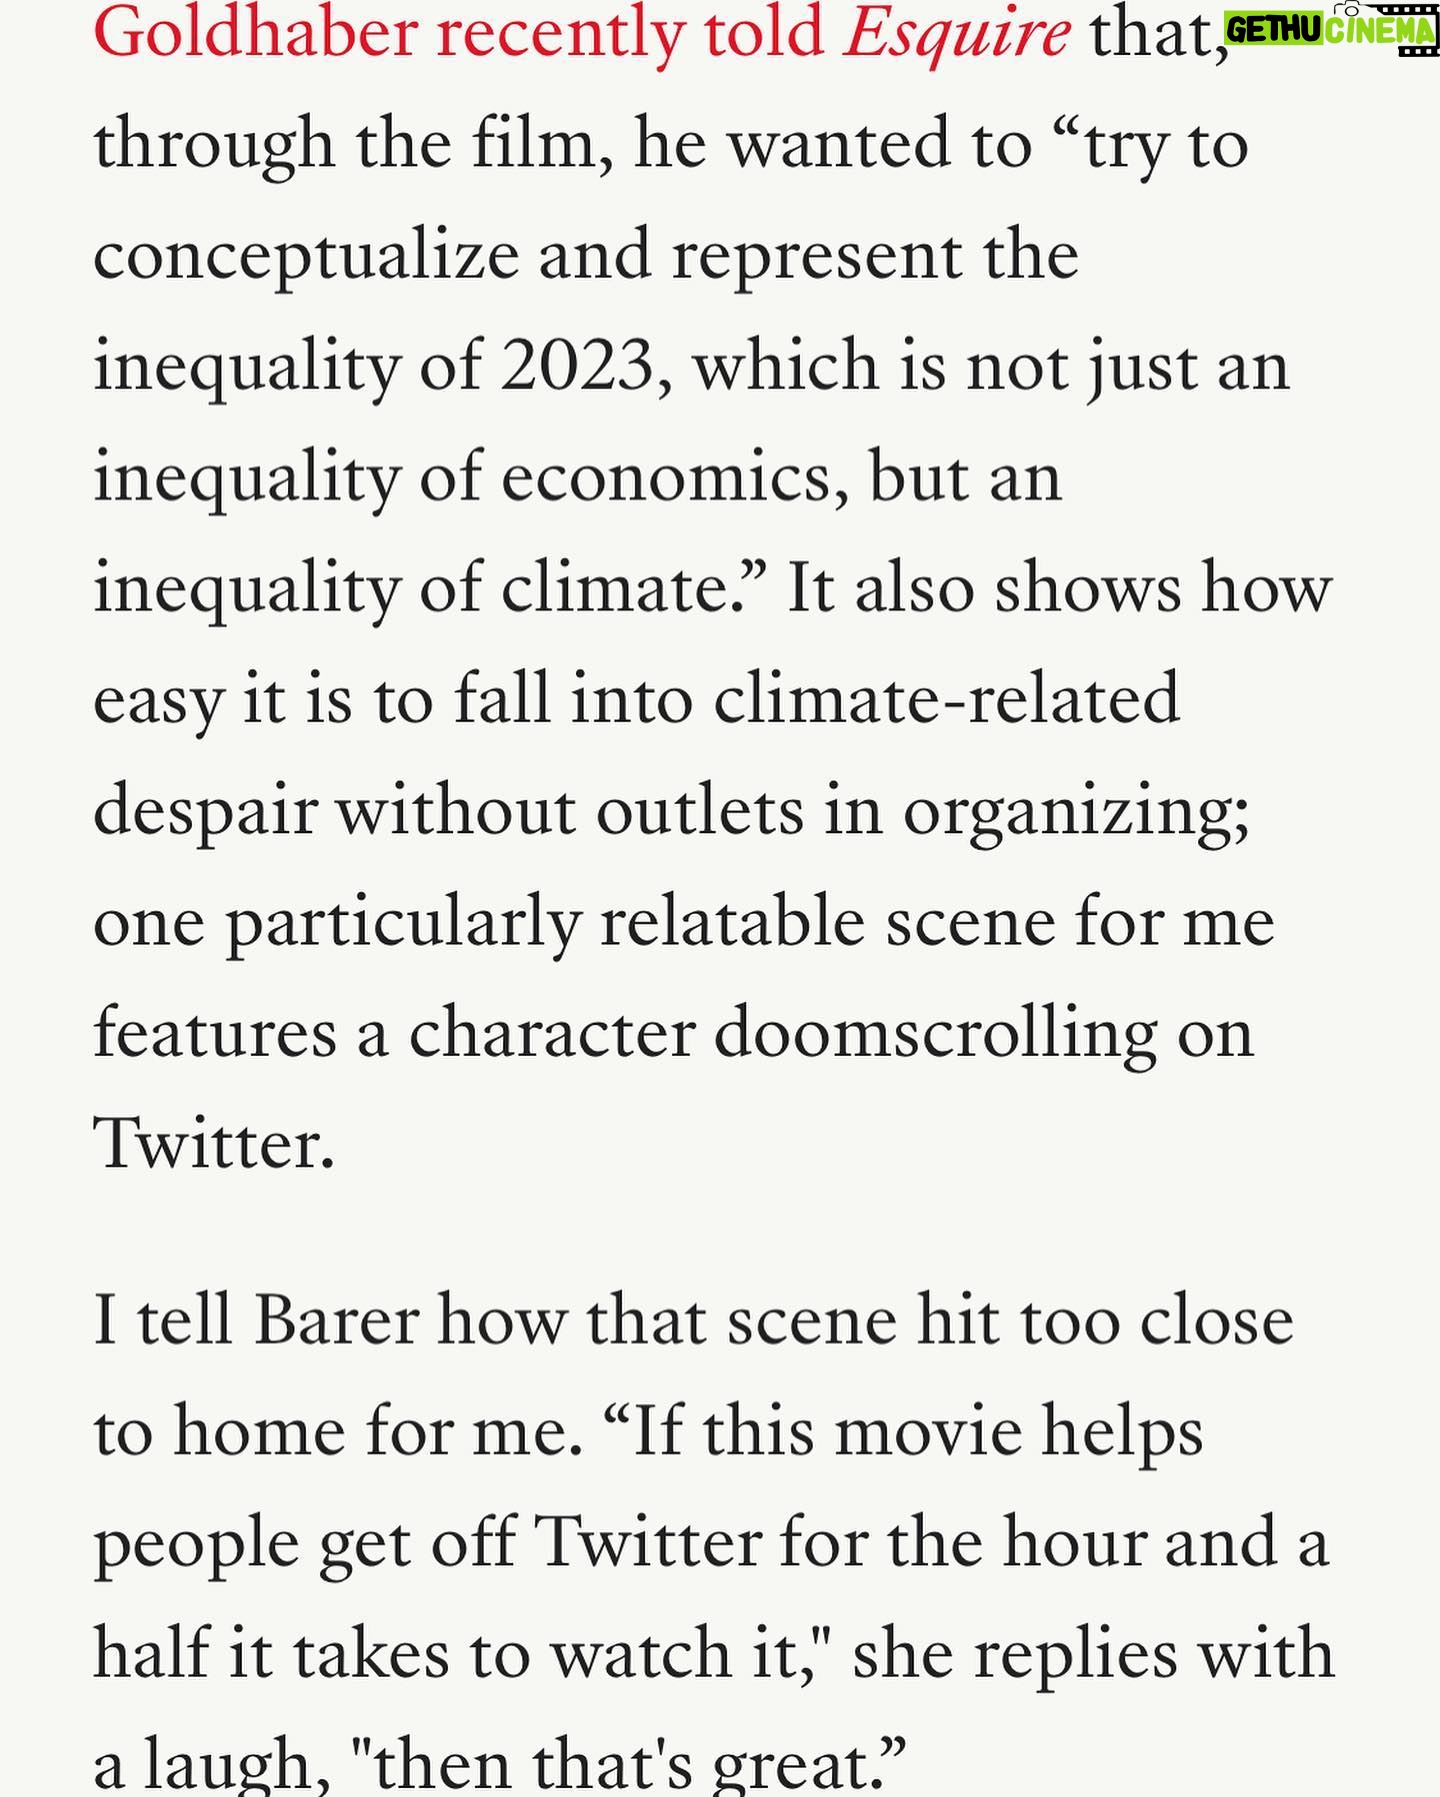Viewport: 1440px width, 1797px height.
Task: Click the word Twitter ending the first paragraph
Action: 213,1142
